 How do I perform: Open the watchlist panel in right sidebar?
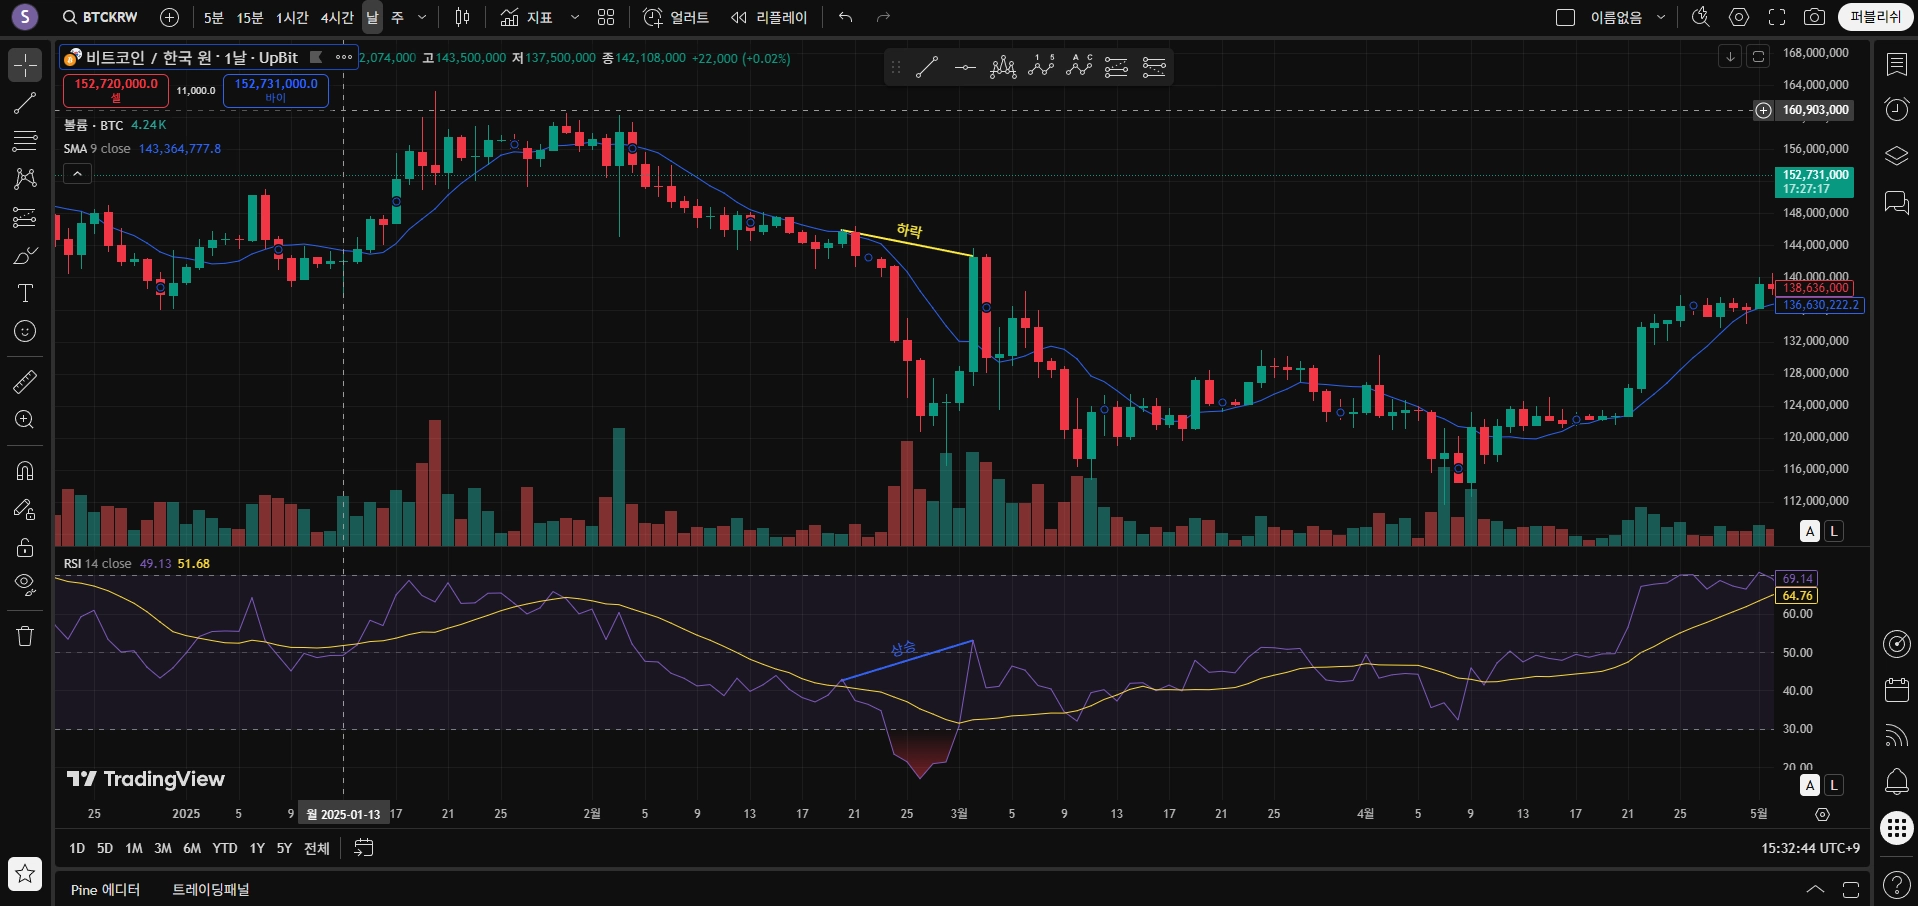click(1896, 65)
